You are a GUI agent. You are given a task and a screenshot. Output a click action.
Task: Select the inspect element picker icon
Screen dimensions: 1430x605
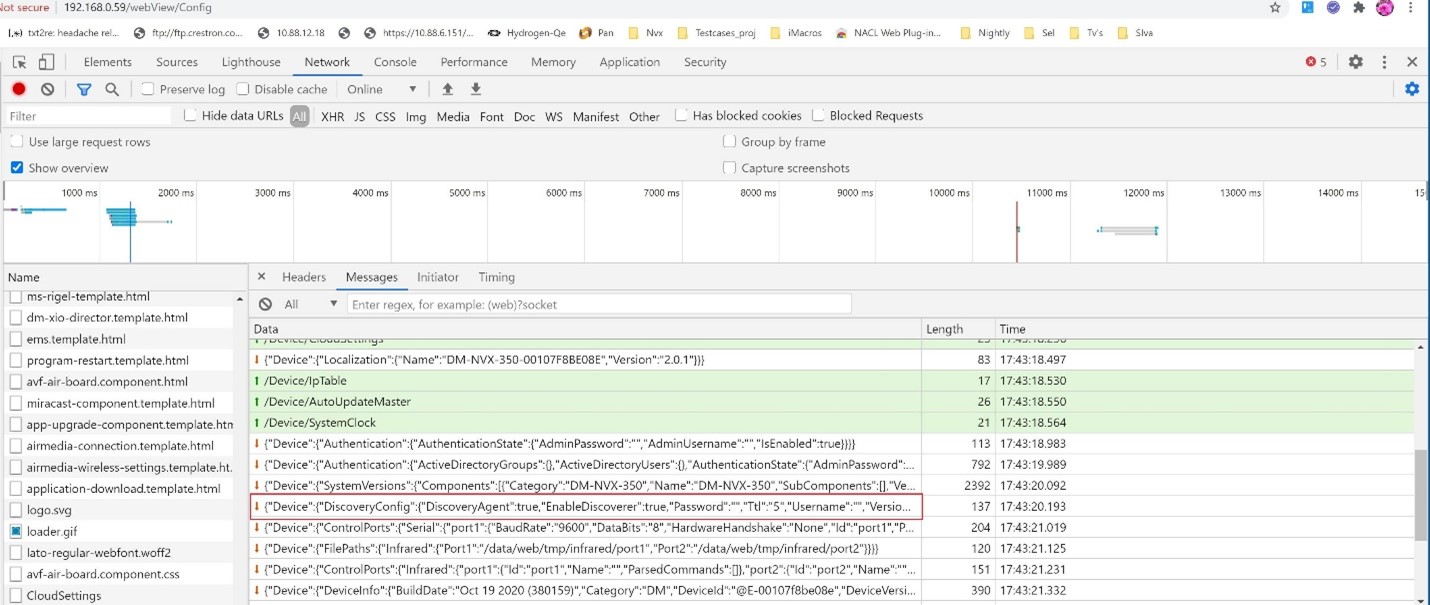tap(19, 62)
